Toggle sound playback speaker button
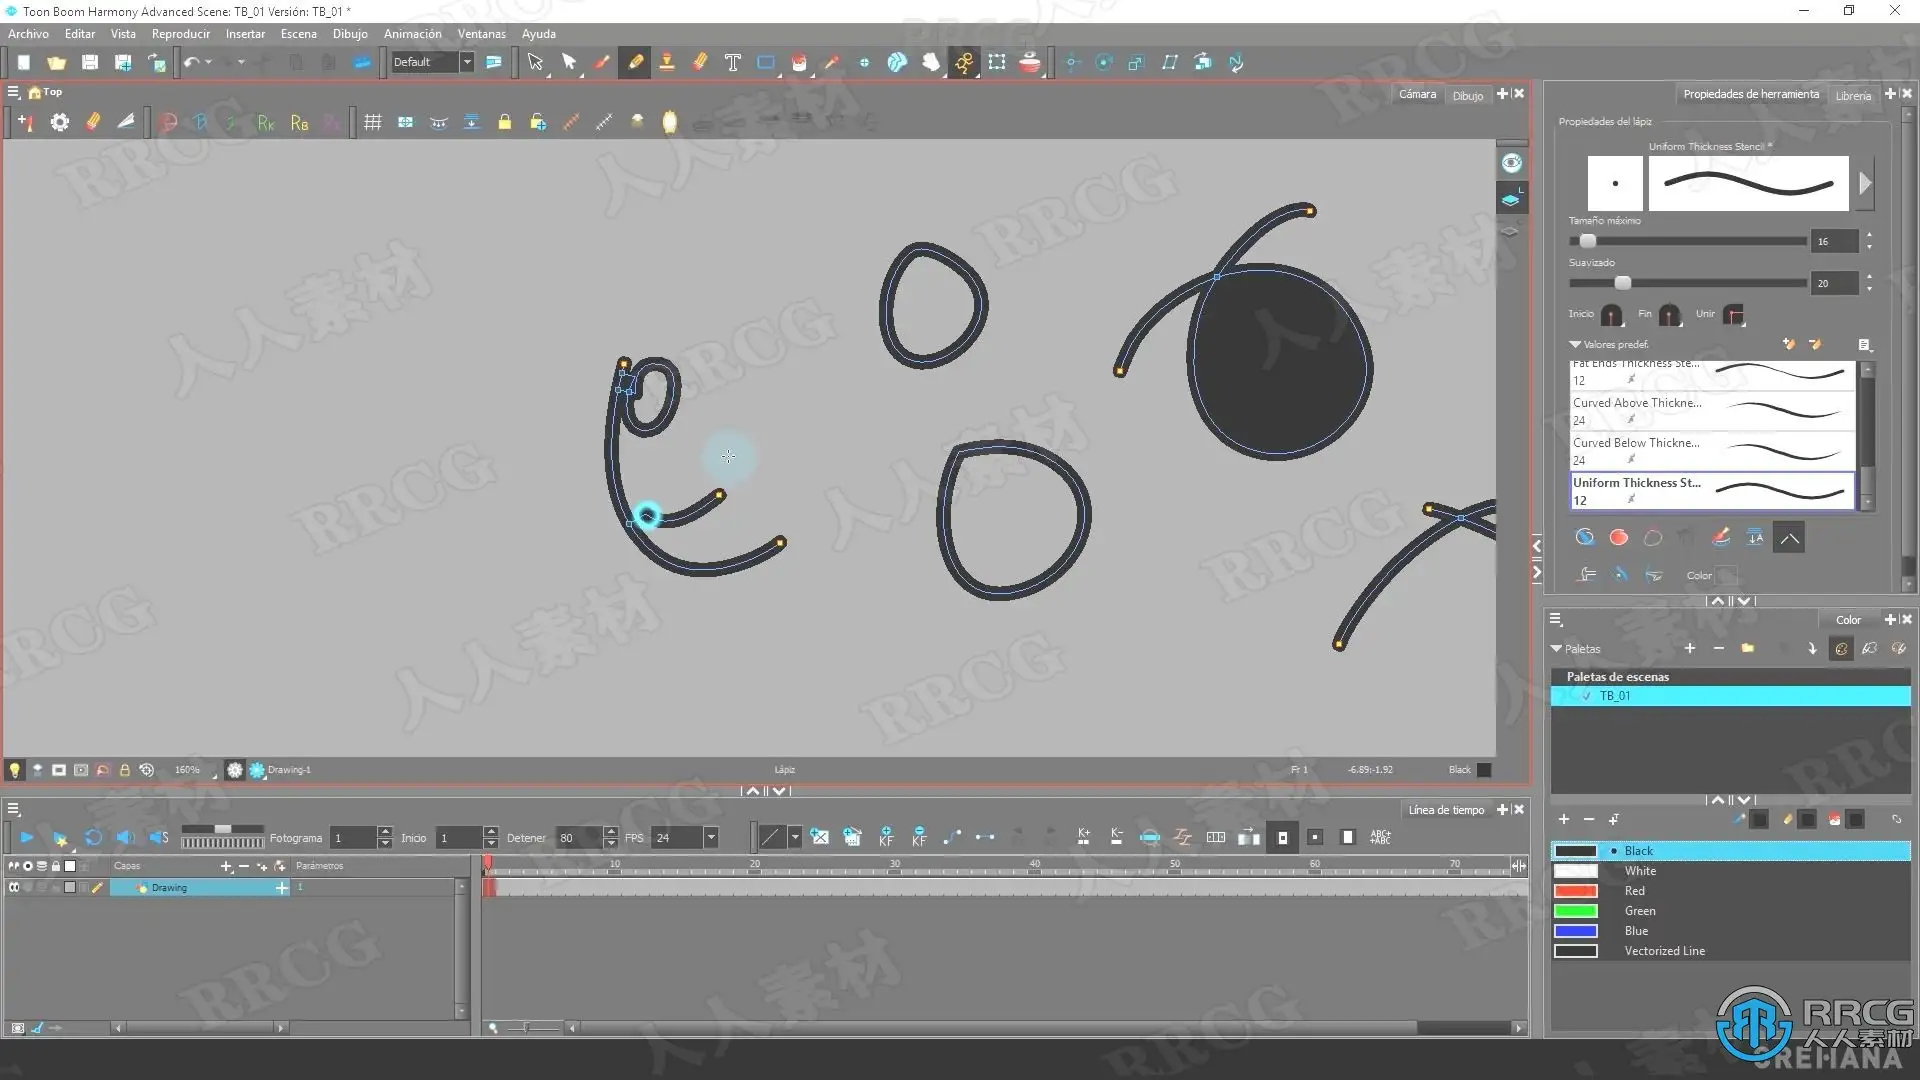The image size is (1920, 1080). pyautogui.click(x=125, y=838)
